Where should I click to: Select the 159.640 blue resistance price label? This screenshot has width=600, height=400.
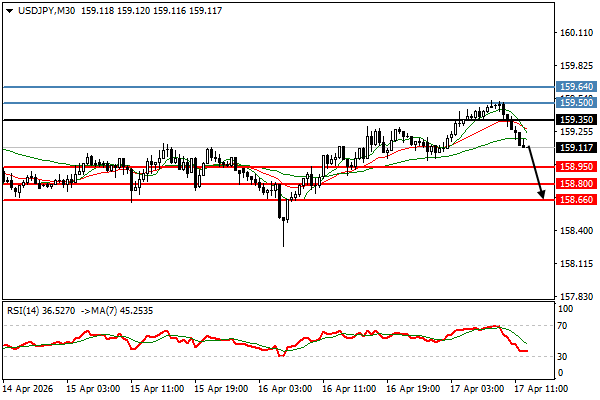(578, 88)
